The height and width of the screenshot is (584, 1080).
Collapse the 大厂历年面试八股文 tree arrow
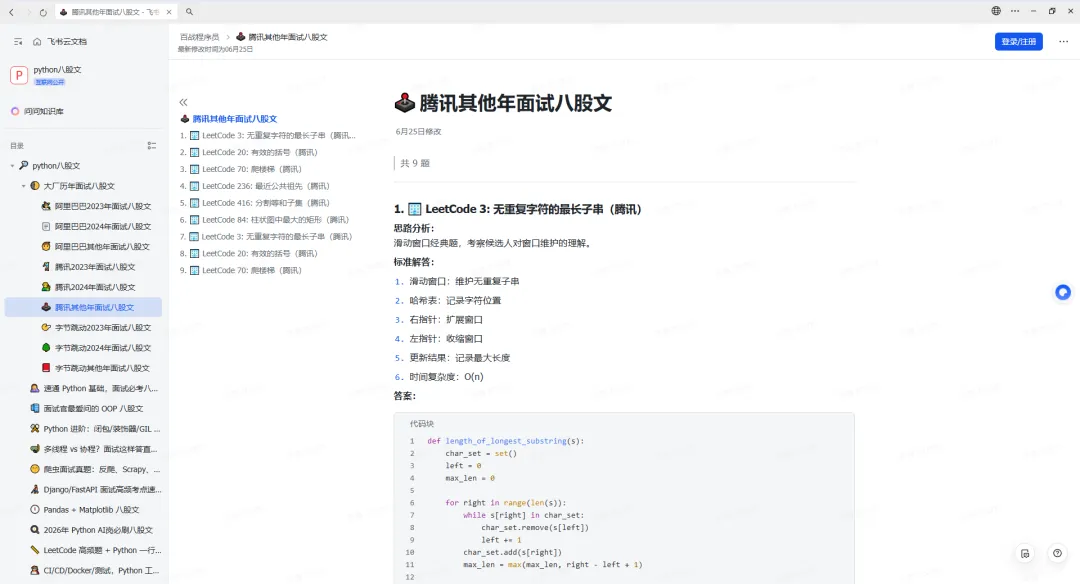(23, 186)
